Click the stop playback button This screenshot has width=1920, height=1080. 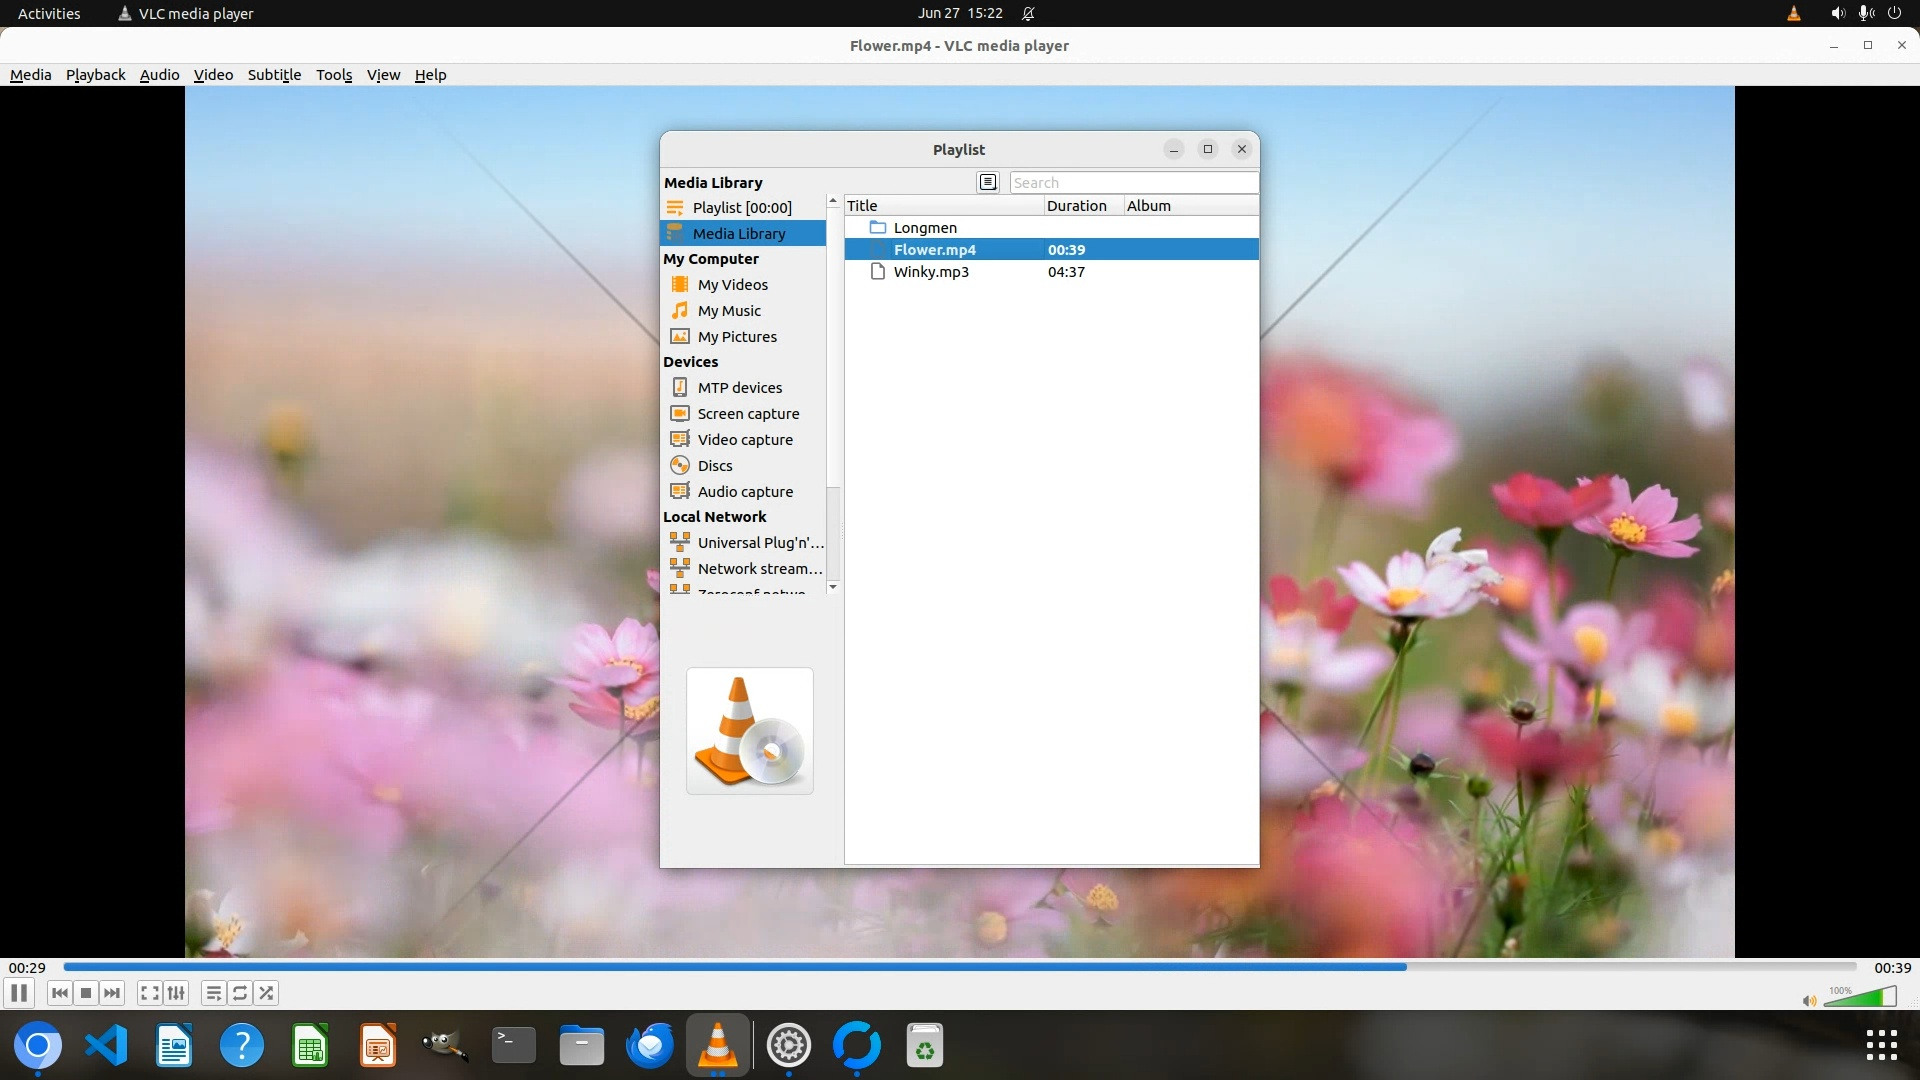[x=86, y=993]
